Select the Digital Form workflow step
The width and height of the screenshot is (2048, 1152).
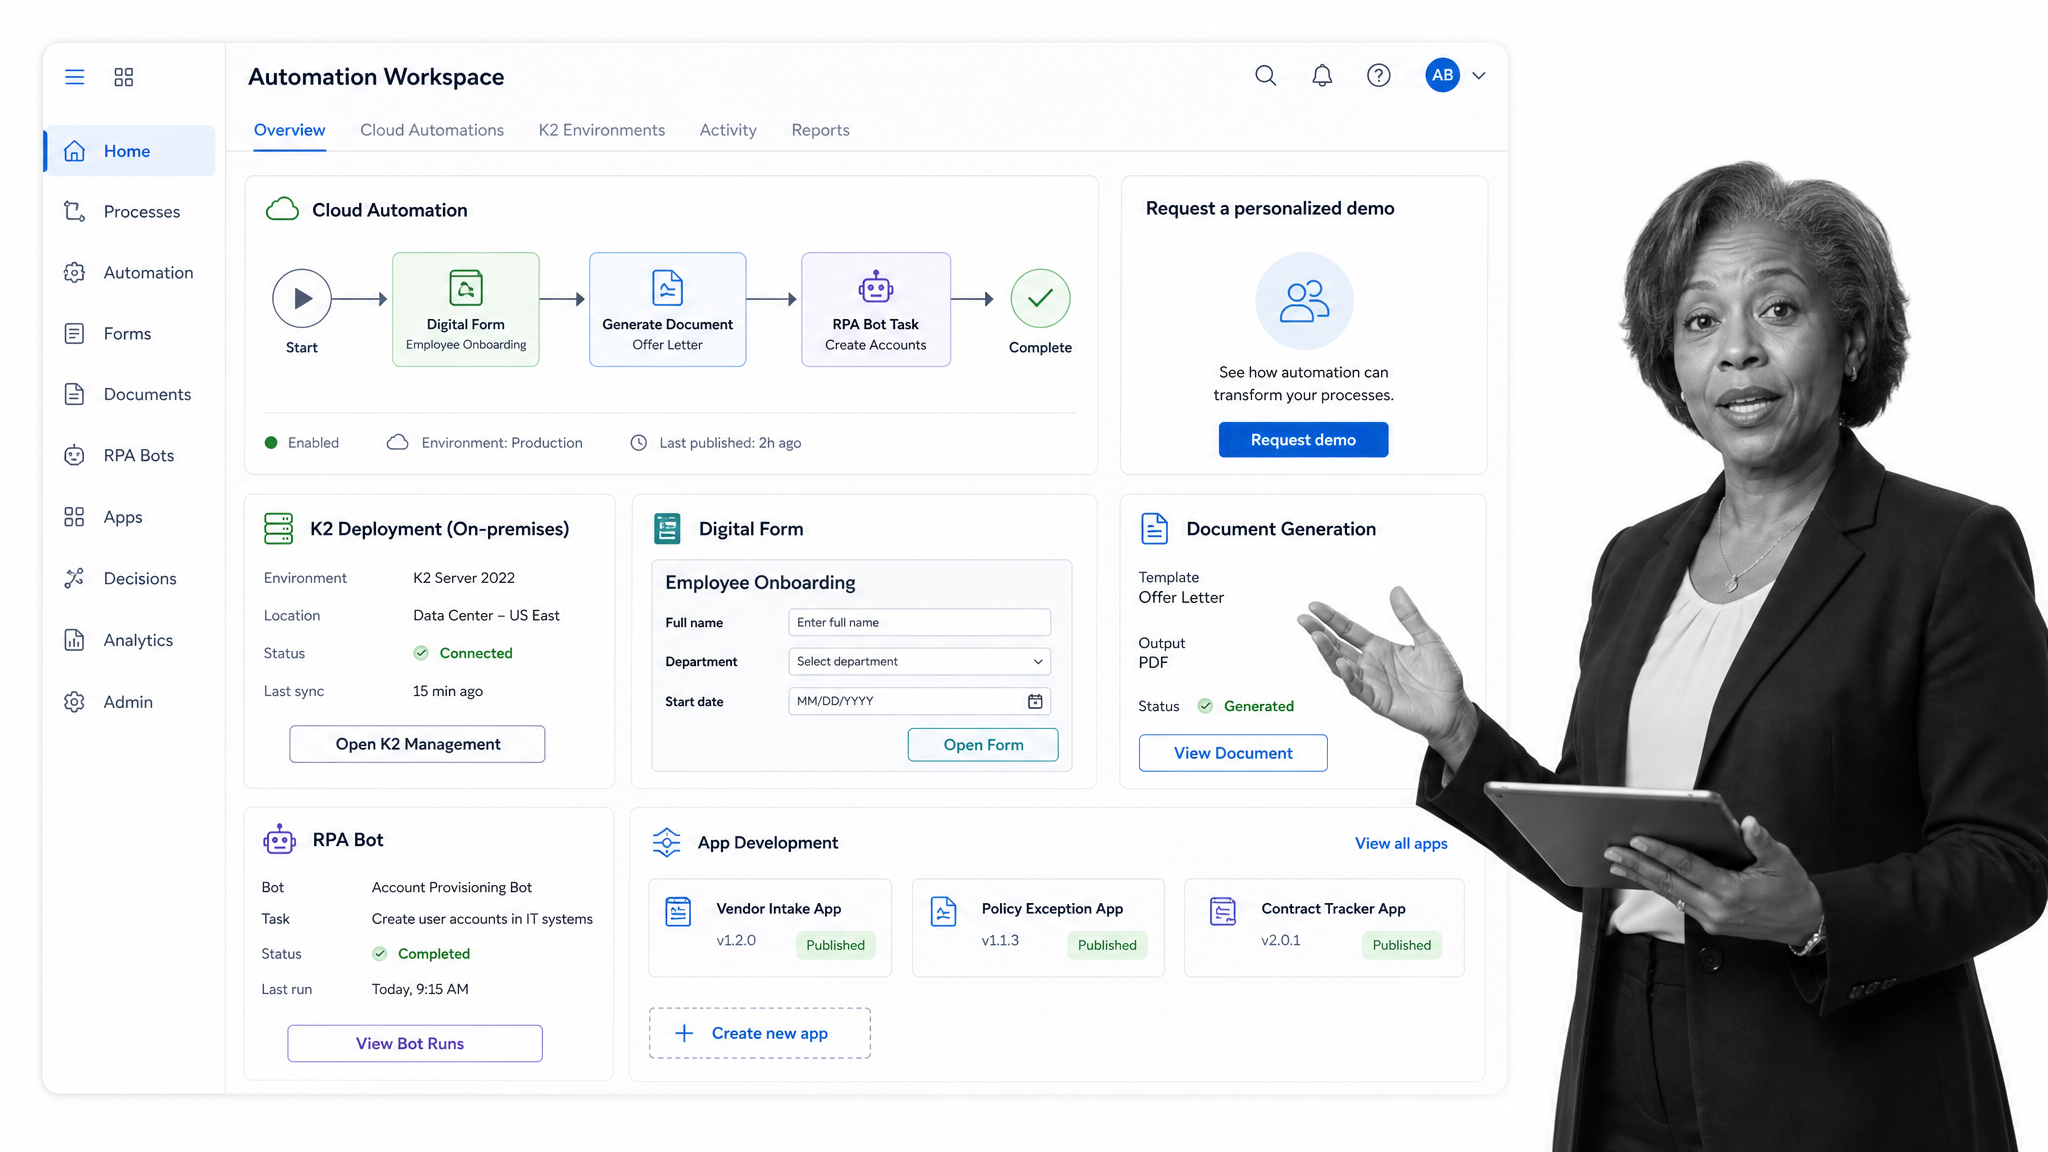(x=466, y=309)
